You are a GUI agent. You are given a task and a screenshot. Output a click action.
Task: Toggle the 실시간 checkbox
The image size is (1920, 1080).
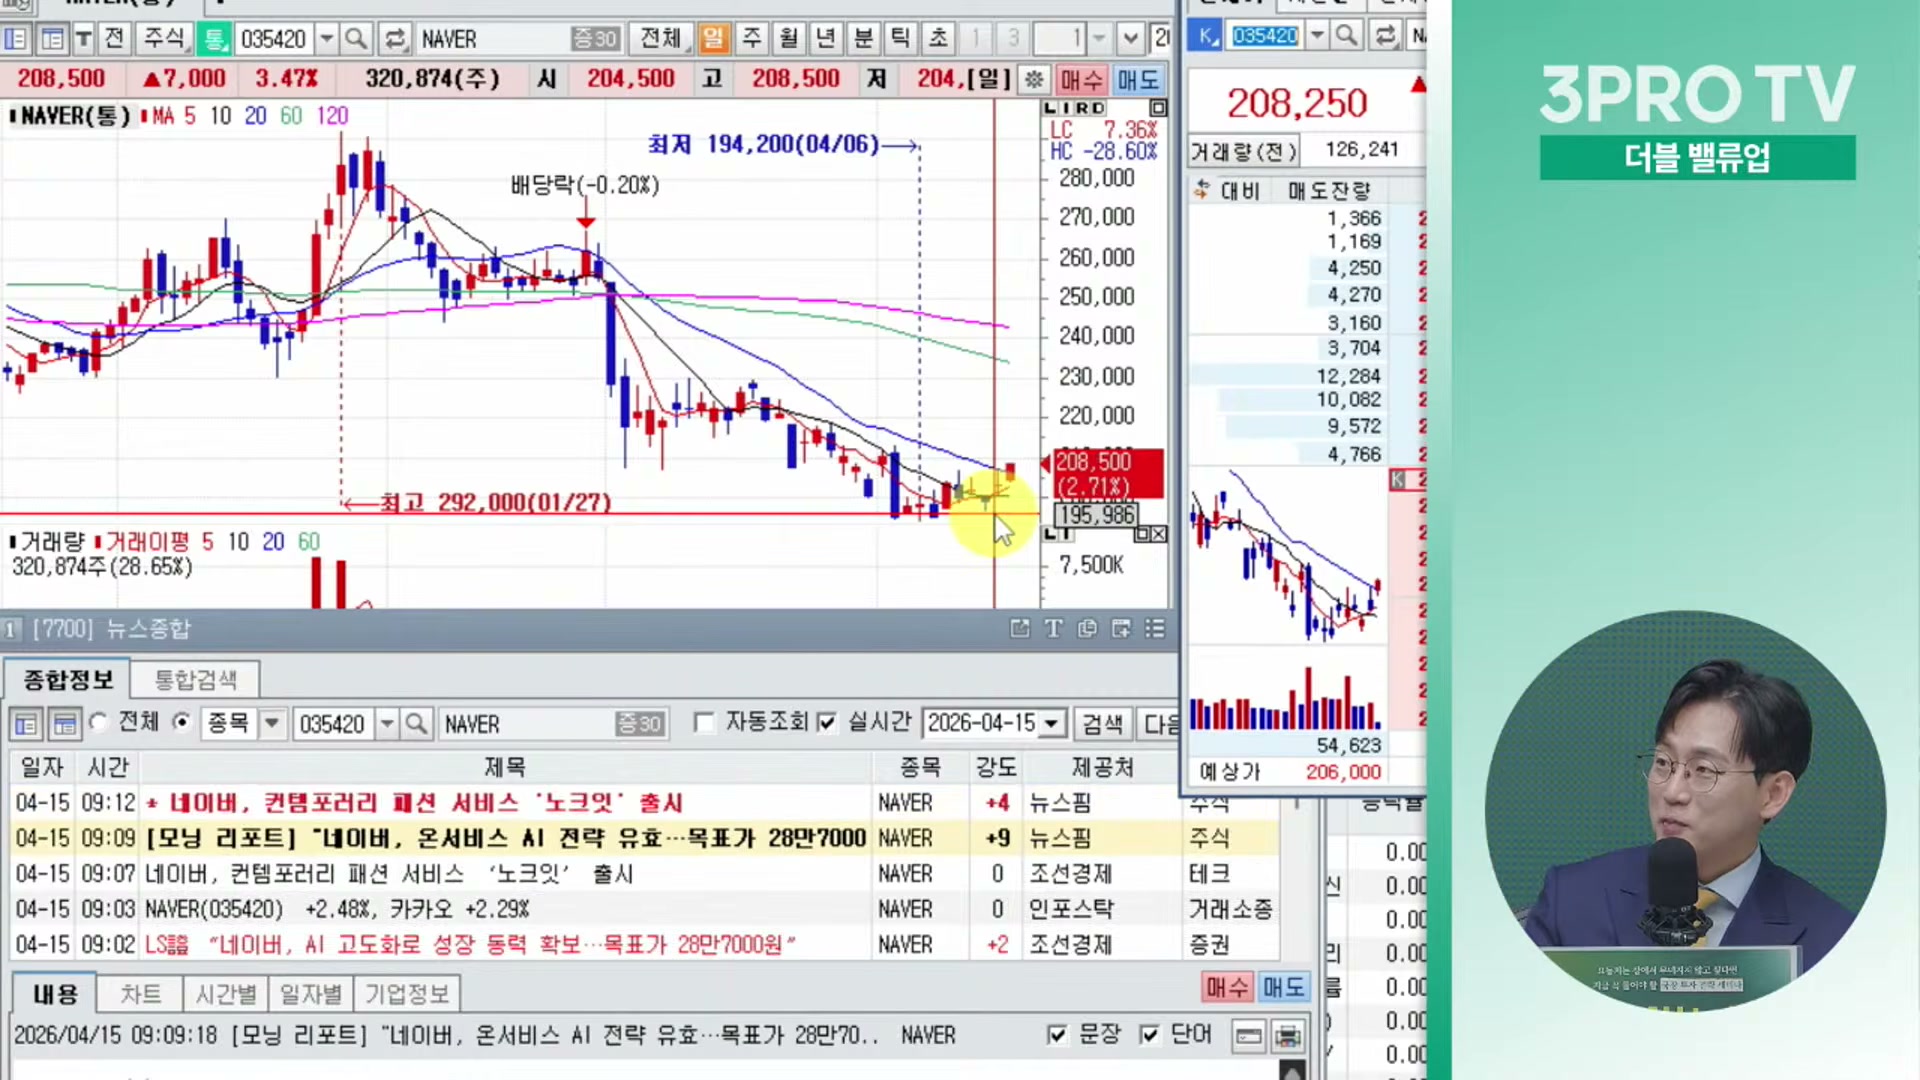[827, 723]
